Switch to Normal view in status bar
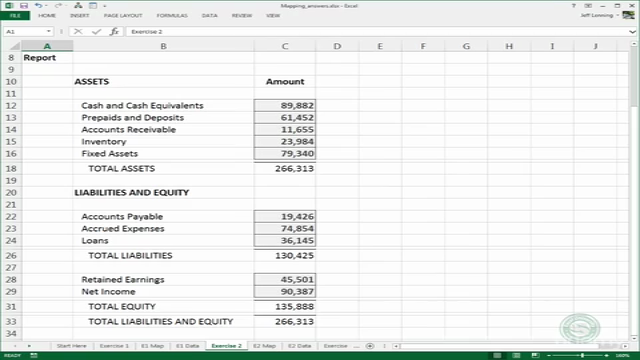640x360 pixels. tap(497, 356)
